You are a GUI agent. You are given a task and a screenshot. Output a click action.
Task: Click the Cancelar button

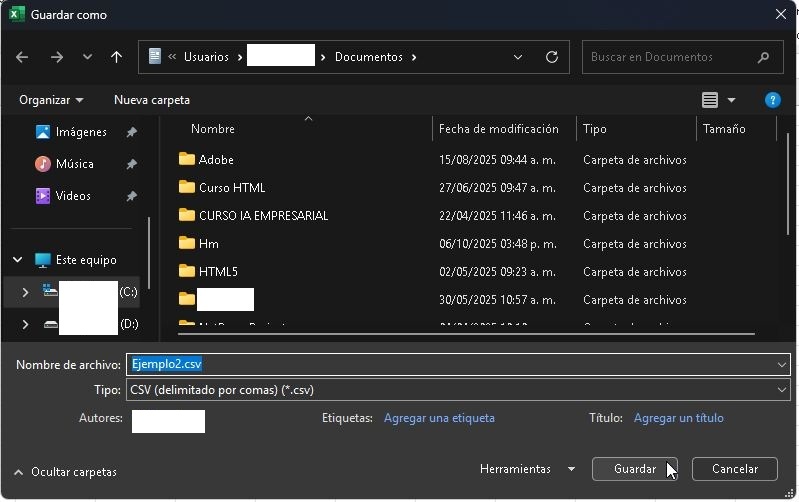click(735, 469)
